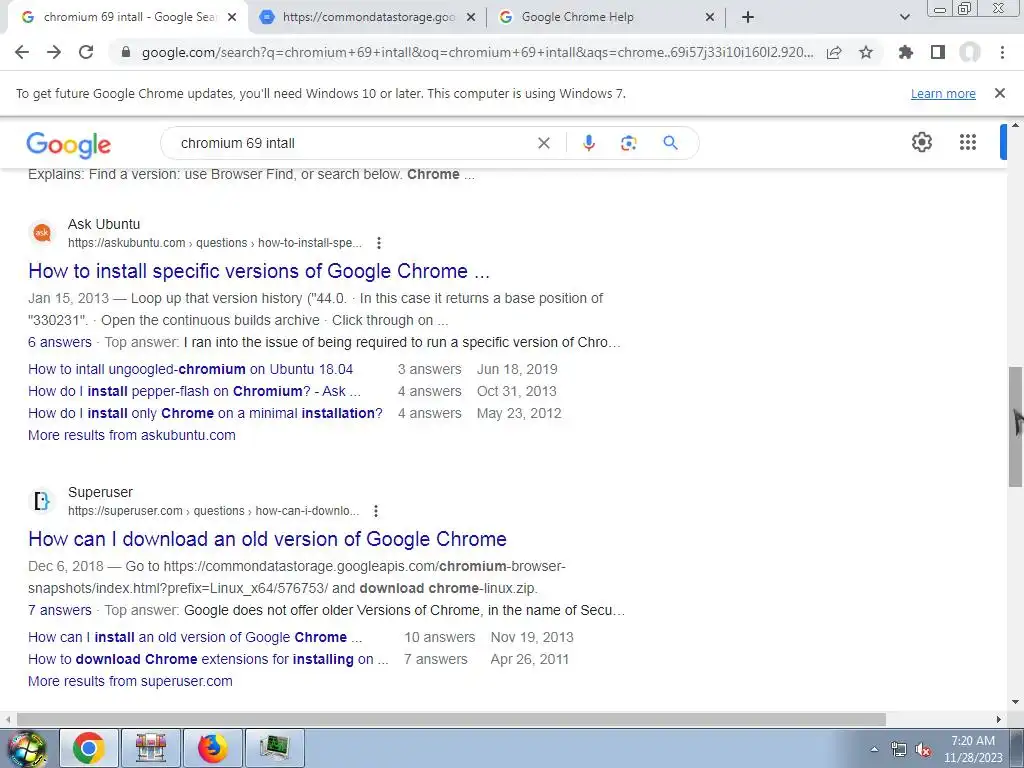This screenshot has width=1024, height=768.
Task: Open More results from superuser.com
Action: (130, 681)
